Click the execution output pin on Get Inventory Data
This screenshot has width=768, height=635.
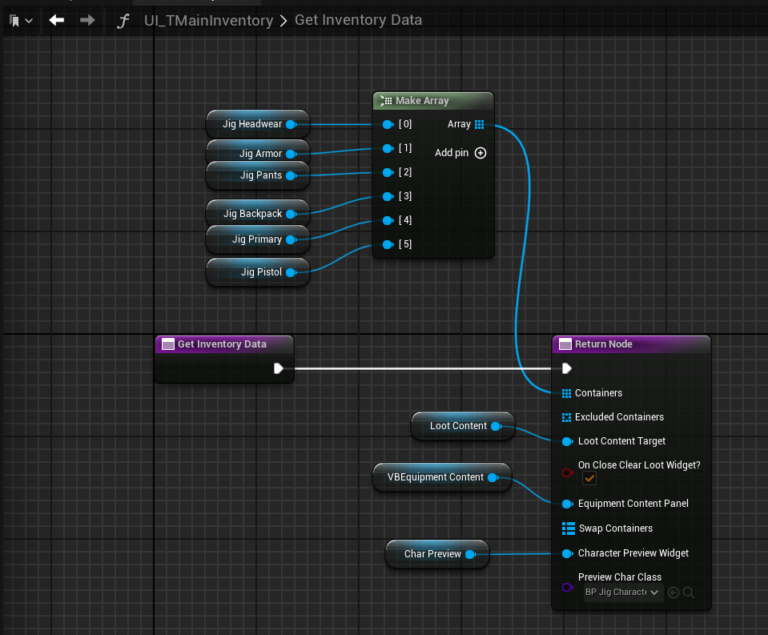click(278, 368)
